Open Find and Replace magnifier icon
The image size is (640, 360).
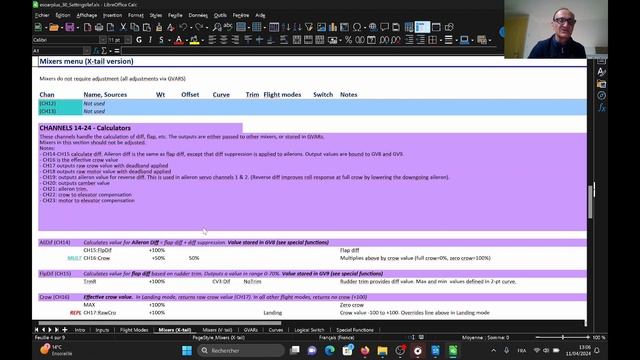[x=217, y=27]
